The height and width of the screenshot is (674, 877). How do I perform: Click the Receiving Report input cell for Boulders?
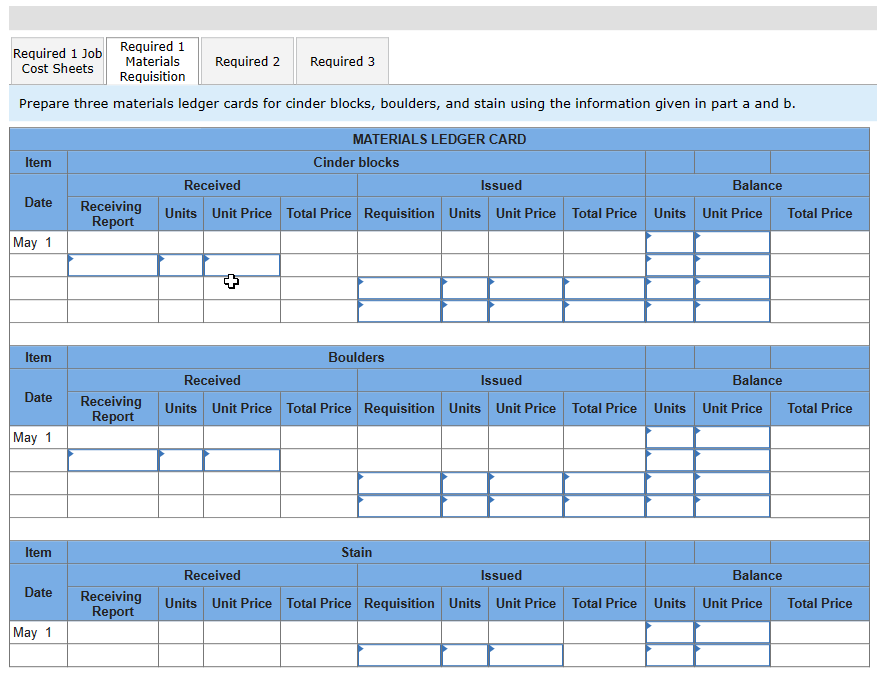112,460
